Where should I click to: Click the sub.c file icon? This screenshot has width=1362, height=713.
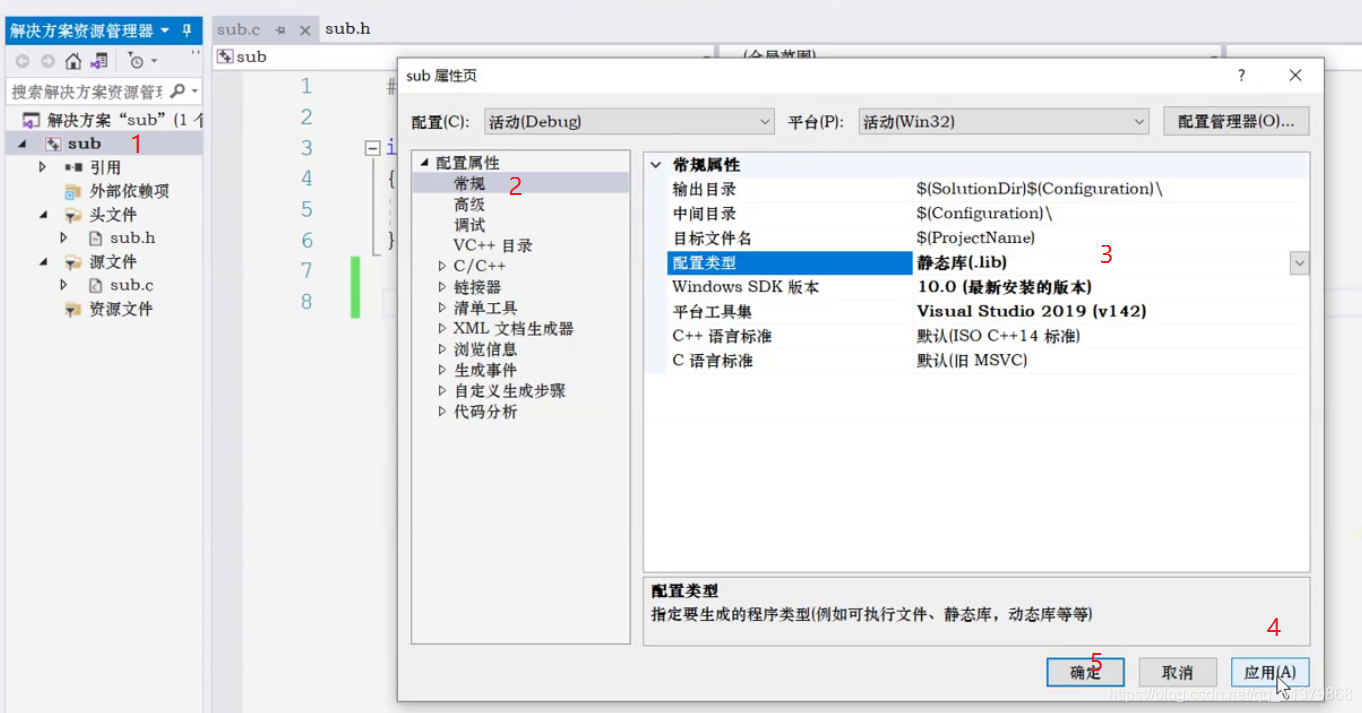click(x=96, y=285)
